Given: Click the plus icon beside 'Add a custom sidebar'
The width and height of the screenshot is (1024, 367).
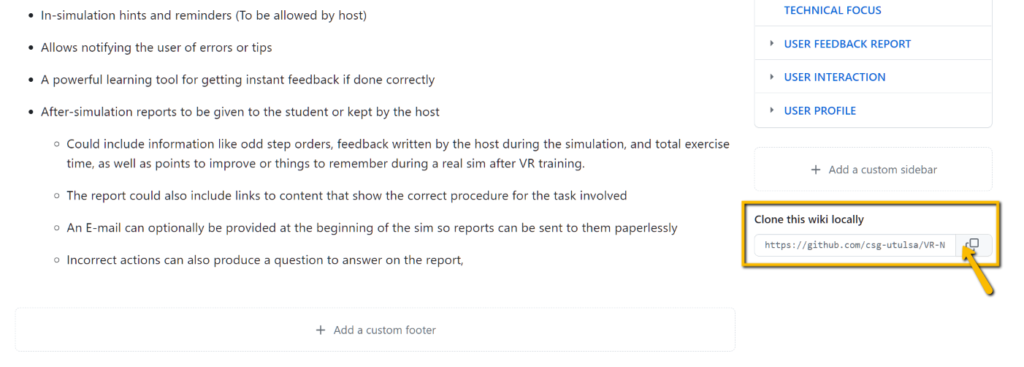Looking at the screenshot, I should 815,170.
